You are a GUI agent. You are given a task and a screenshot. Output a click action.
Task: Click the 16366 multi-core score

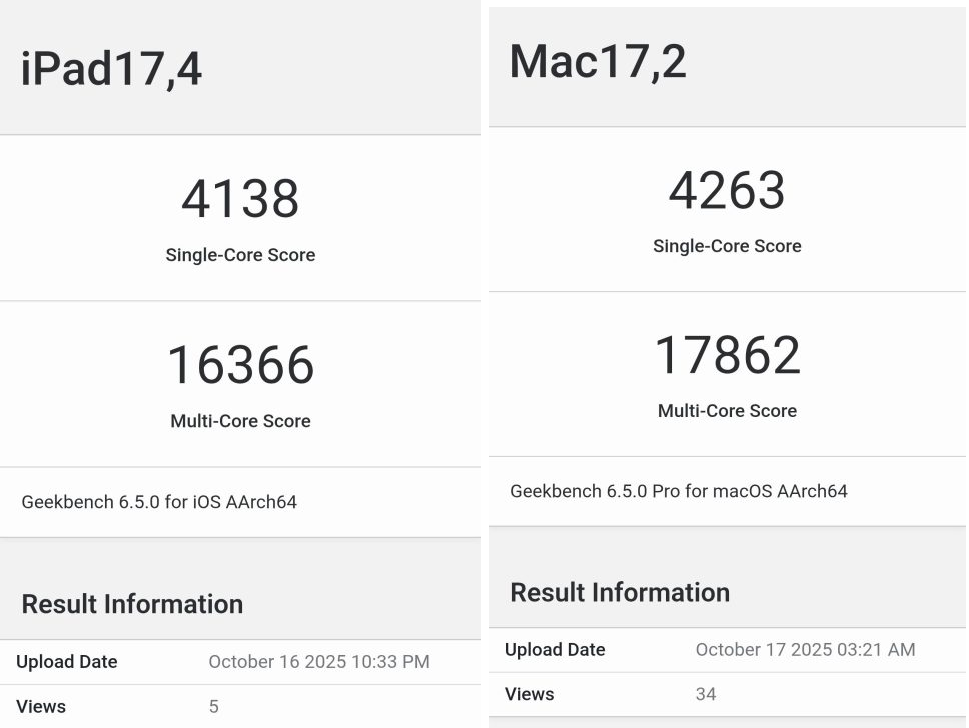[240, 365]
